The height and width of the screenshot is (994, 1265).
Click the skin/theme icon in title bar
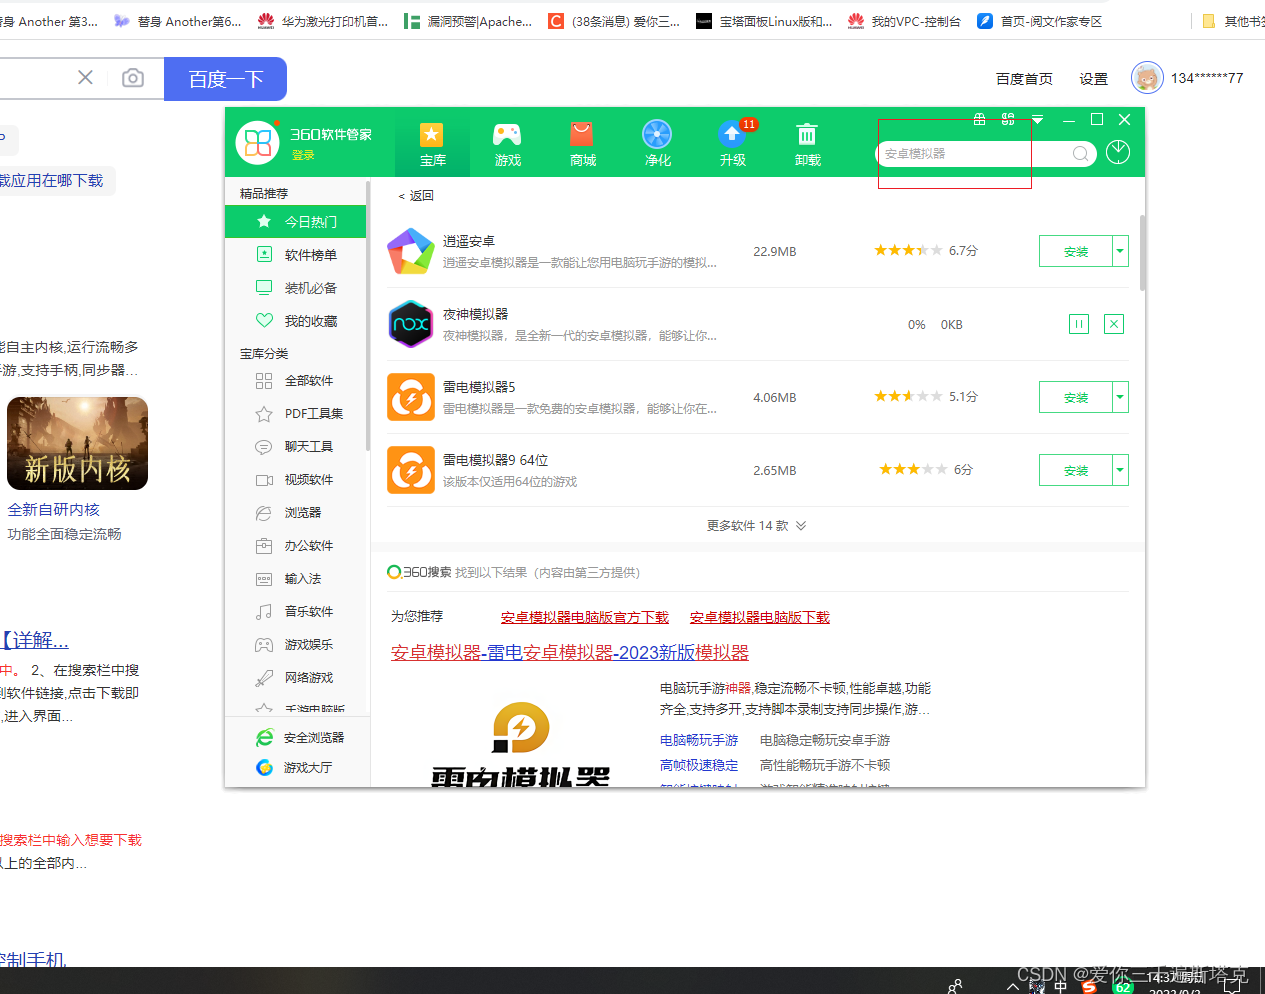click(x=1008, y=119)
